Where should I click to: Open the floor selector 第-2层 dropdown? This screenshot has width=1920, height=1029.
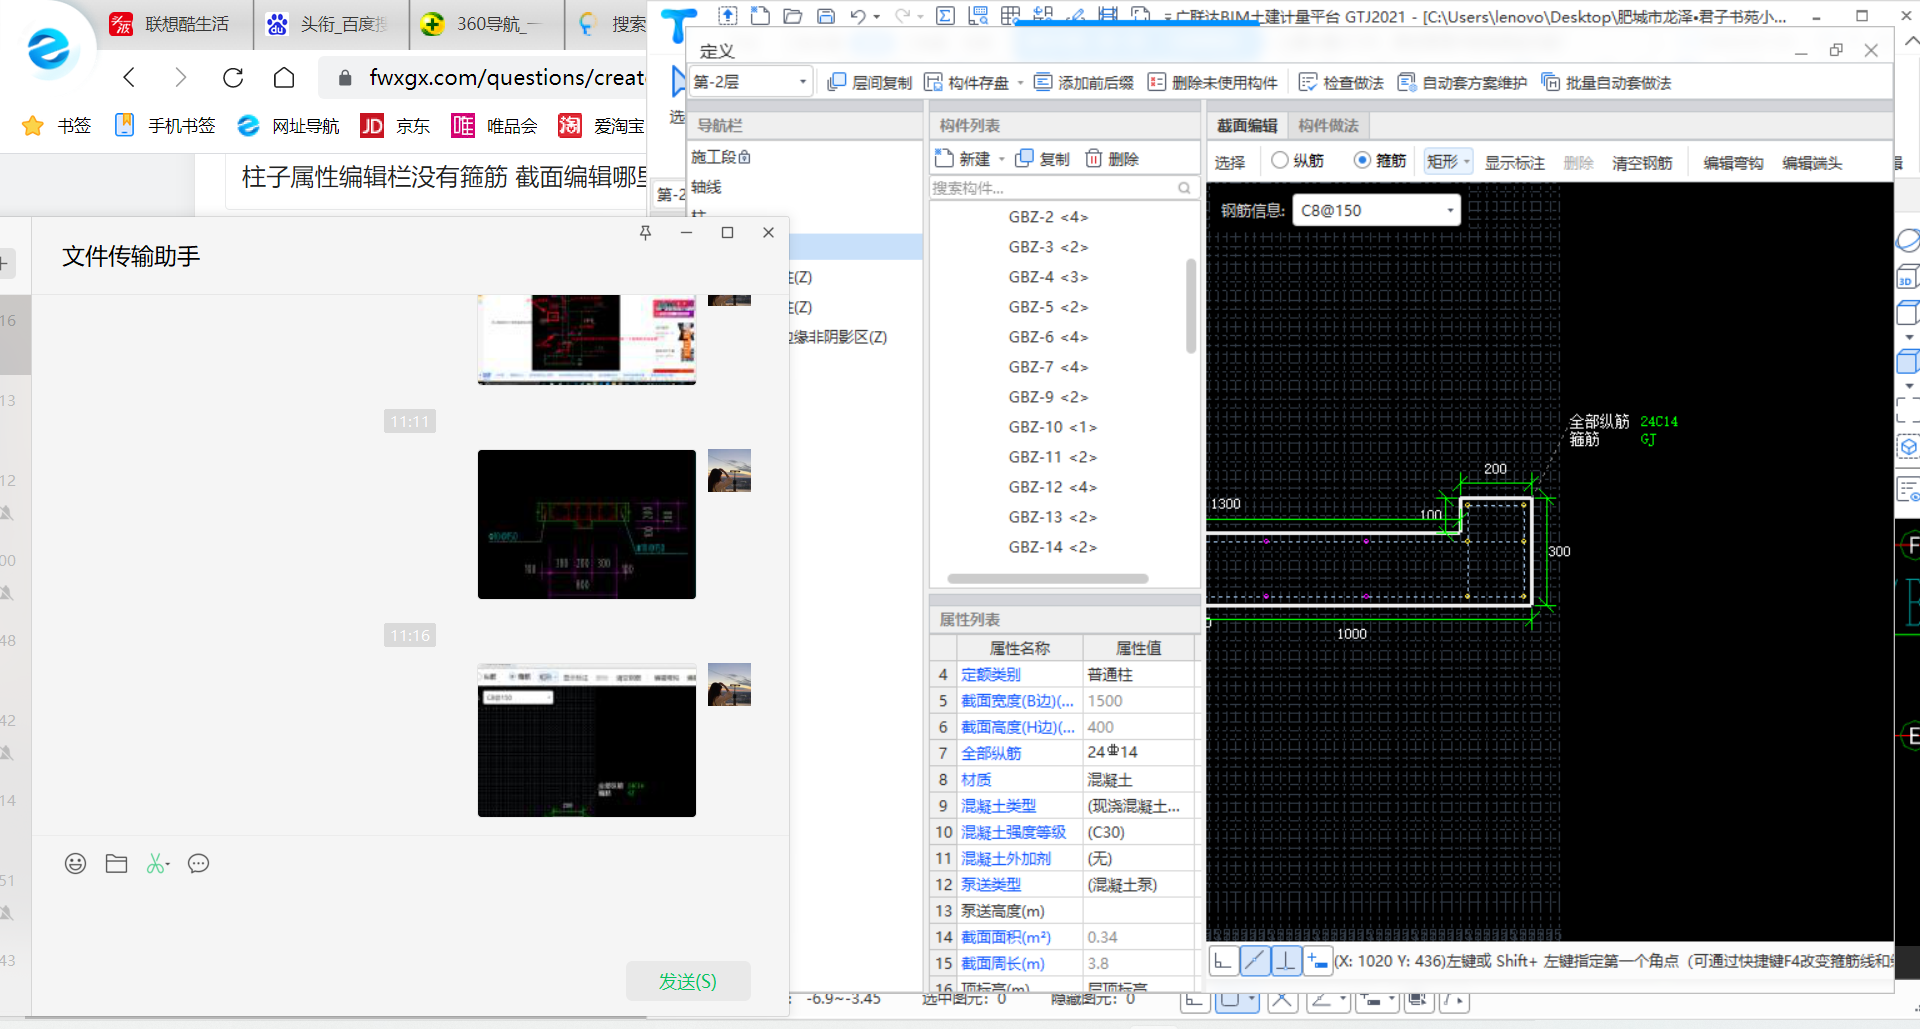tap(750, 82)
